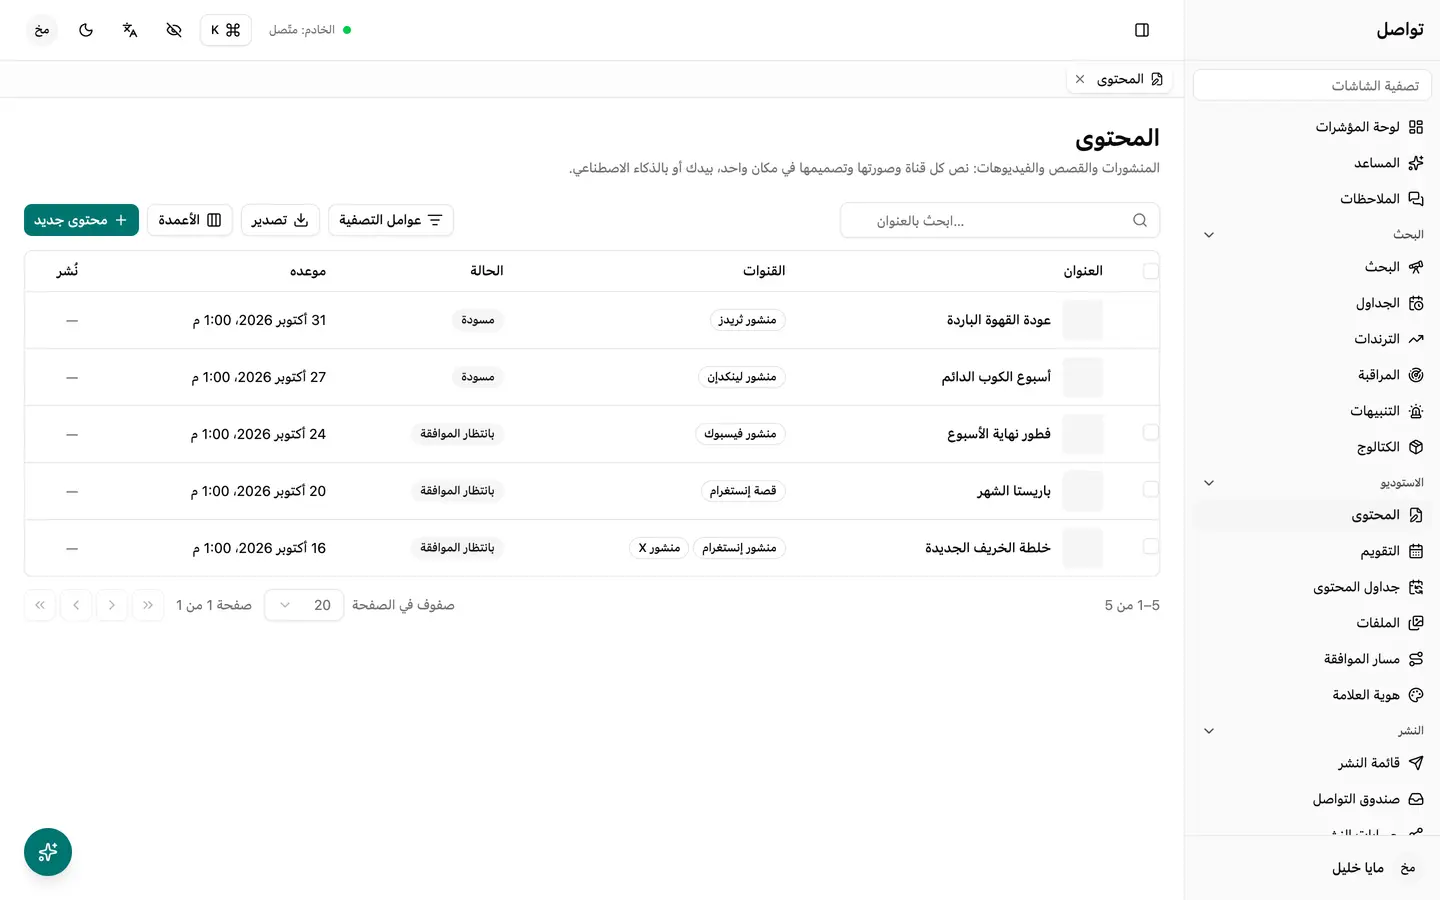Open the ⌘K command palette button

click(x=226, y=30)
